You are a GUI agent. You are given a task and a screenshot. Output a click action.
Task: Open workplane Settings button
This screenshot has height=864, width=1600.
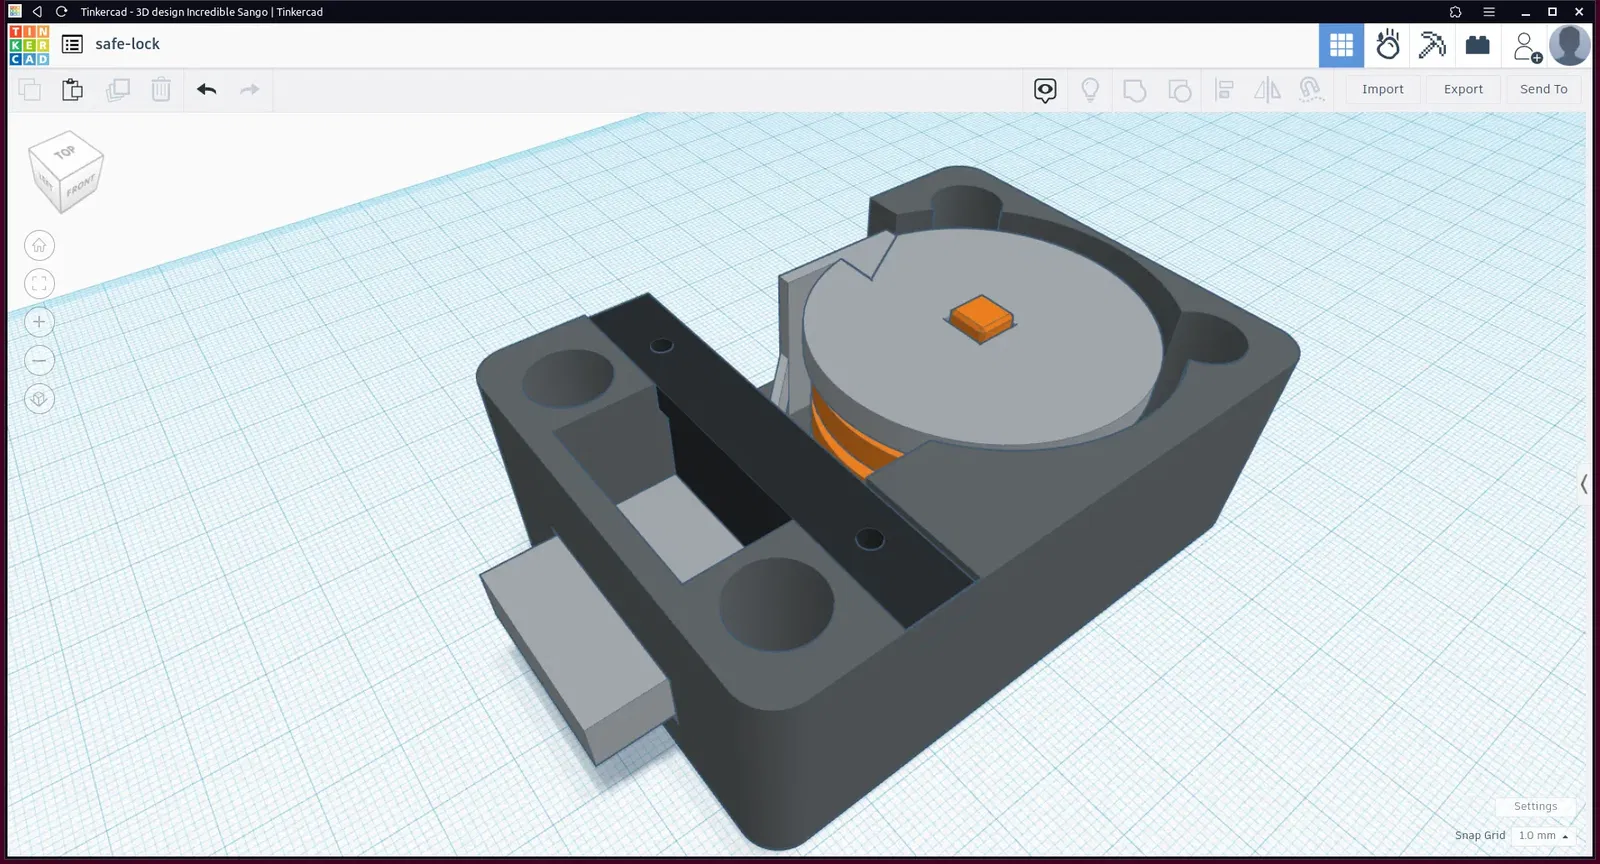tap(1535, 806)
